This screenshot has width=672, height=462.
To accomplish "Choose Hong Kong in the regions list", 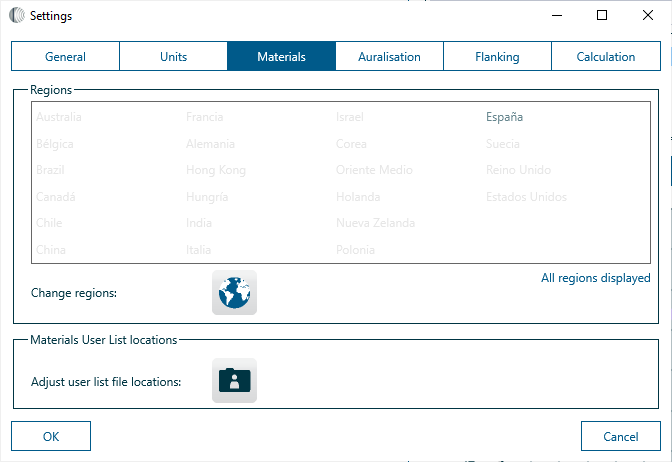I will 216,170.
